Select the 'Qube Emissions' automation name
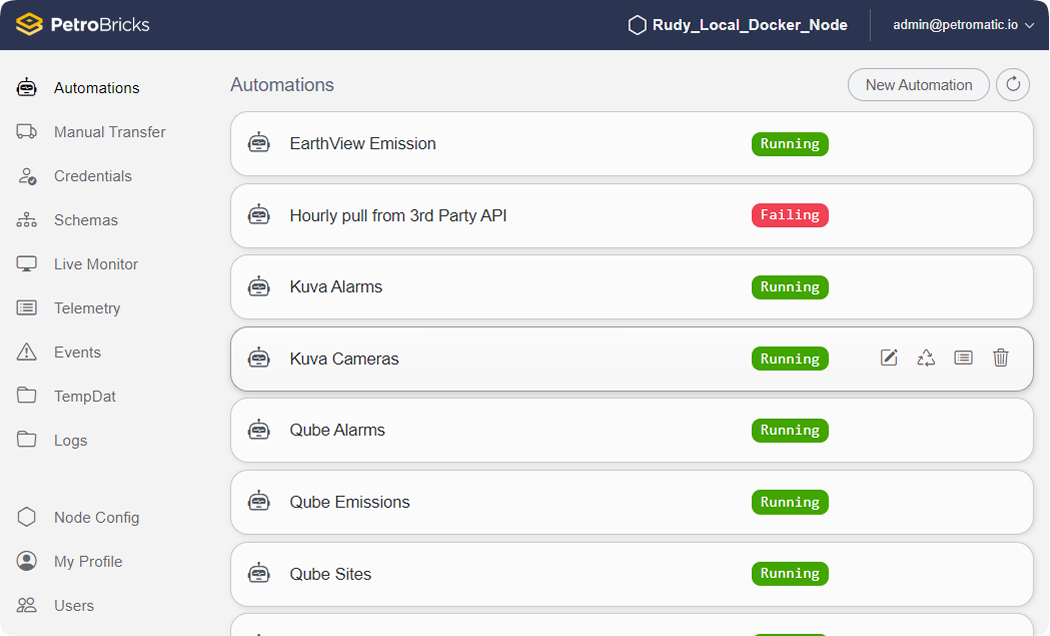This screenshot has height=636, width=1050. [350, 502]
